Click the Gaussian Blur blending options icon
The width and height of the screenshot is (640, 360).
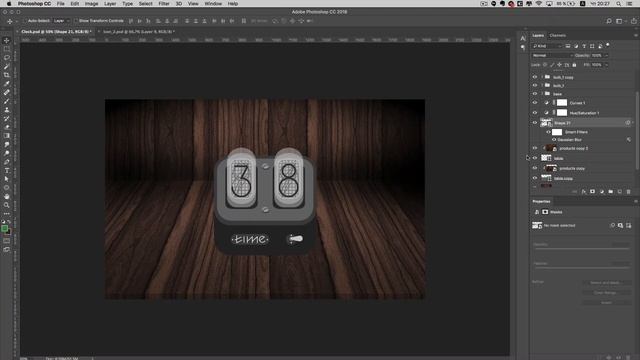point(629,140)
